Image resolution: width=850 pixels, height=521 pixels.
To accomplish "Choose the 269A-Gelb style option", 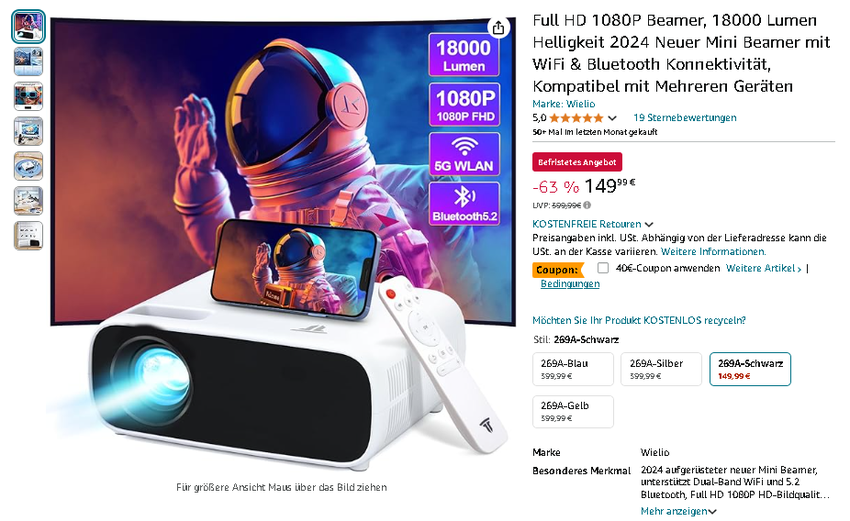I will (573, 411).
